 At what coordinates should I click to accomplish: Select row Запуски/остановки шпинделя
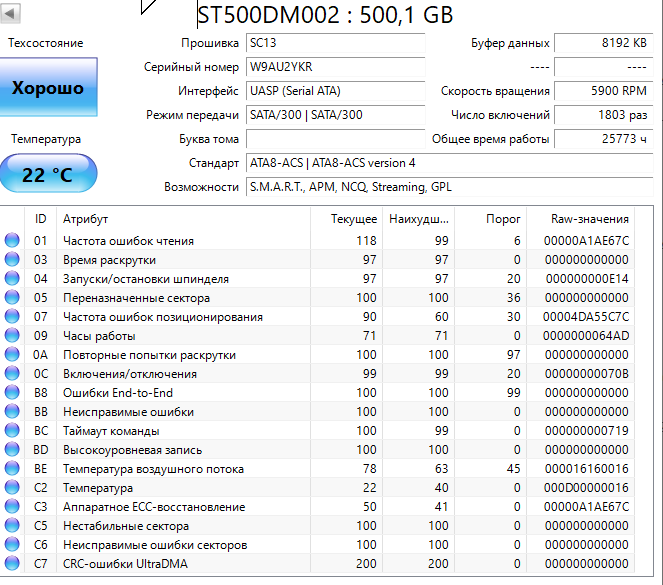(318, 279)
